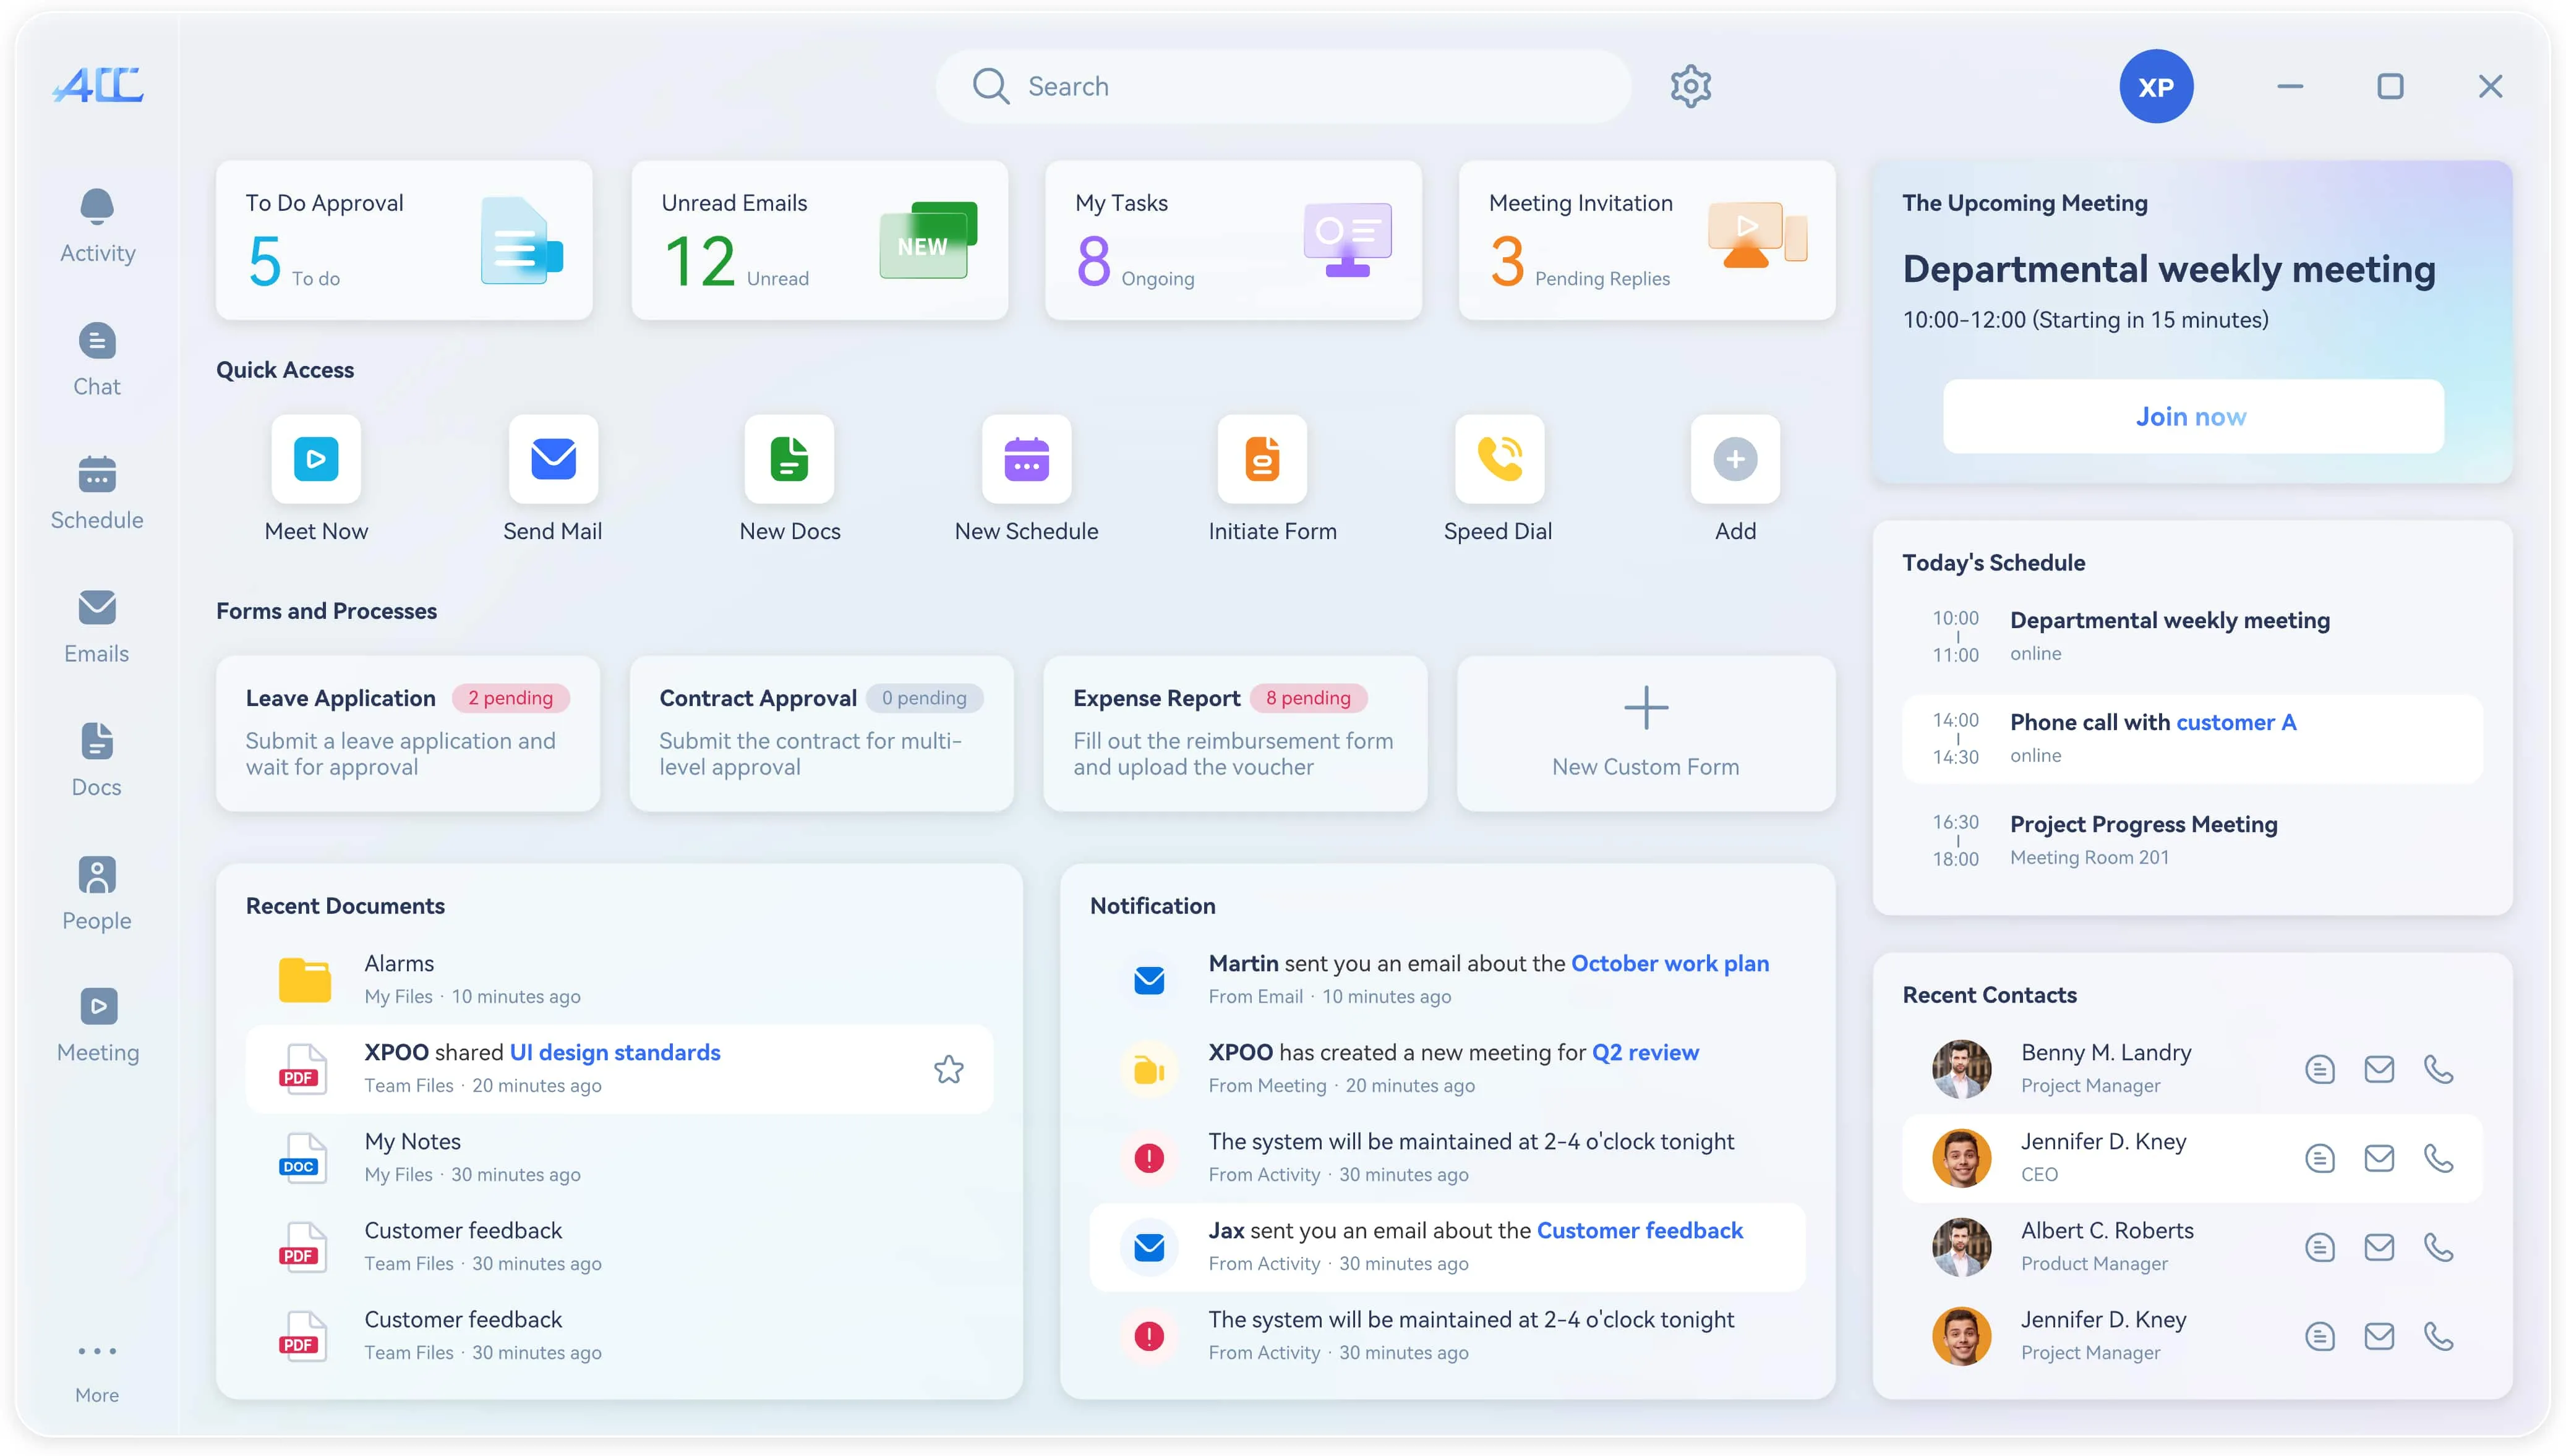The width and height of the screenshot is (2566, 1456).
Task: Create a new doc with New Docs icon
Action: tap(789, 459)
